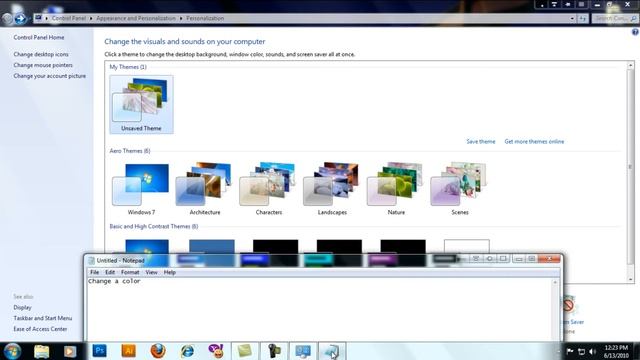Apply the Architecture theme

click(204, 189)
